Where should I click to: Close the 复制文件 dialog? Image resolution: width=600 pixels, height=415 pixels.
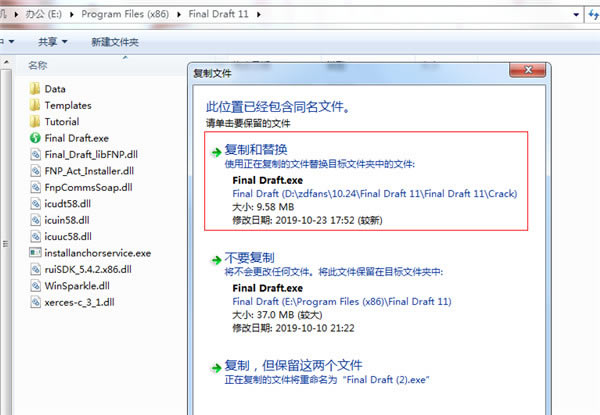pos(529,70)
